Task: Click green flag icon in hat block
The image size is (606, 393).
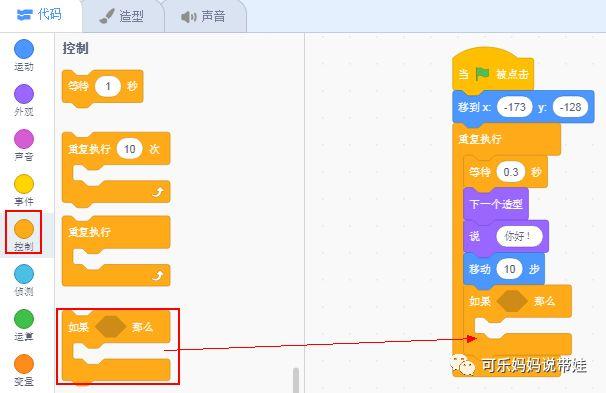Action: pos(482,73)
